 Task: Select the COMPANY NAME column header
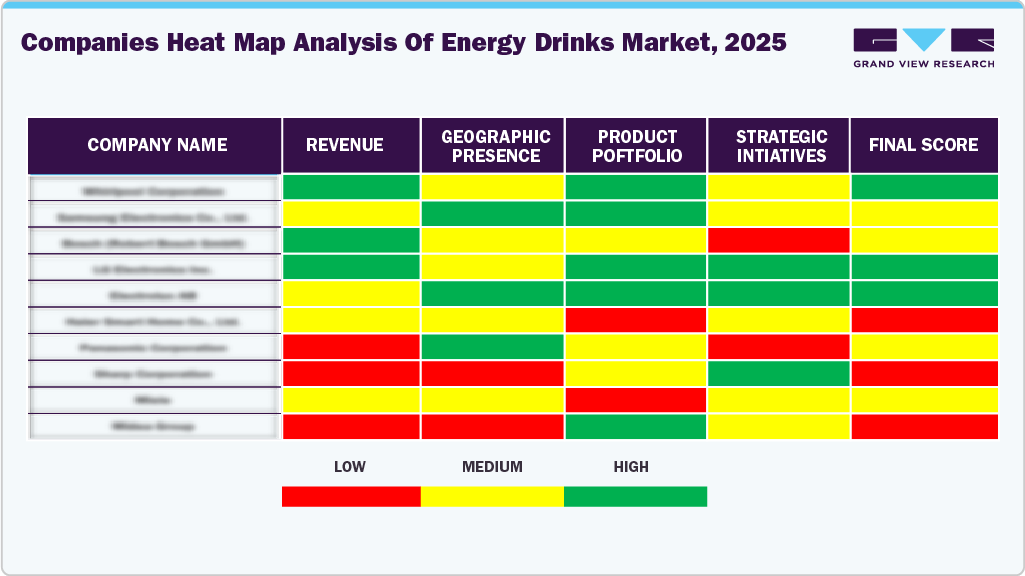pyautogui.click(x=155, y=145)
